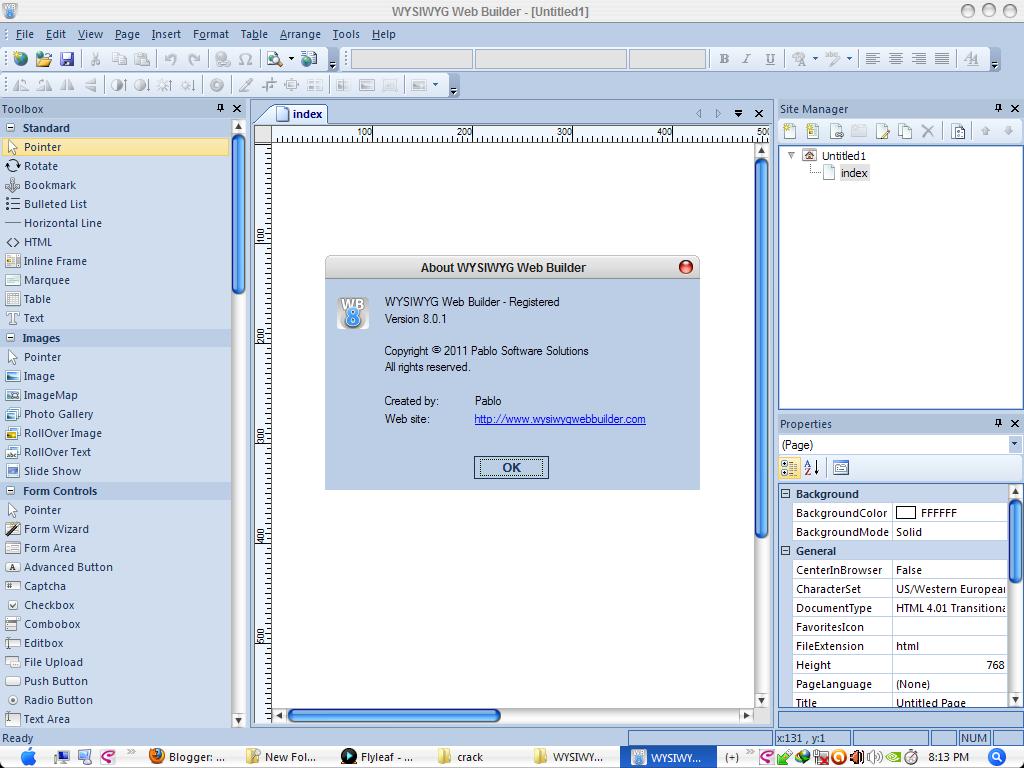Switch to Flyleaf window in taskbar
The width and height of the screenshot is (1024, 768).
379,757
